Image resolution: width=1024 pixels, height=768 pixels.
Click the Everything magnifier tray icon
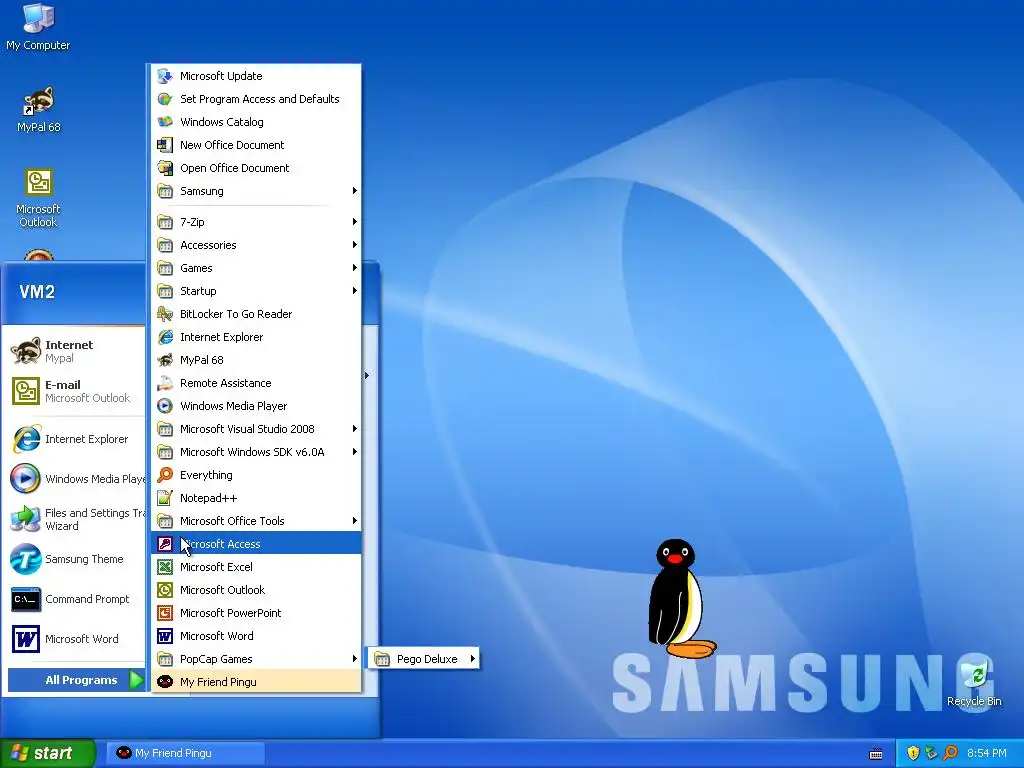951,753
